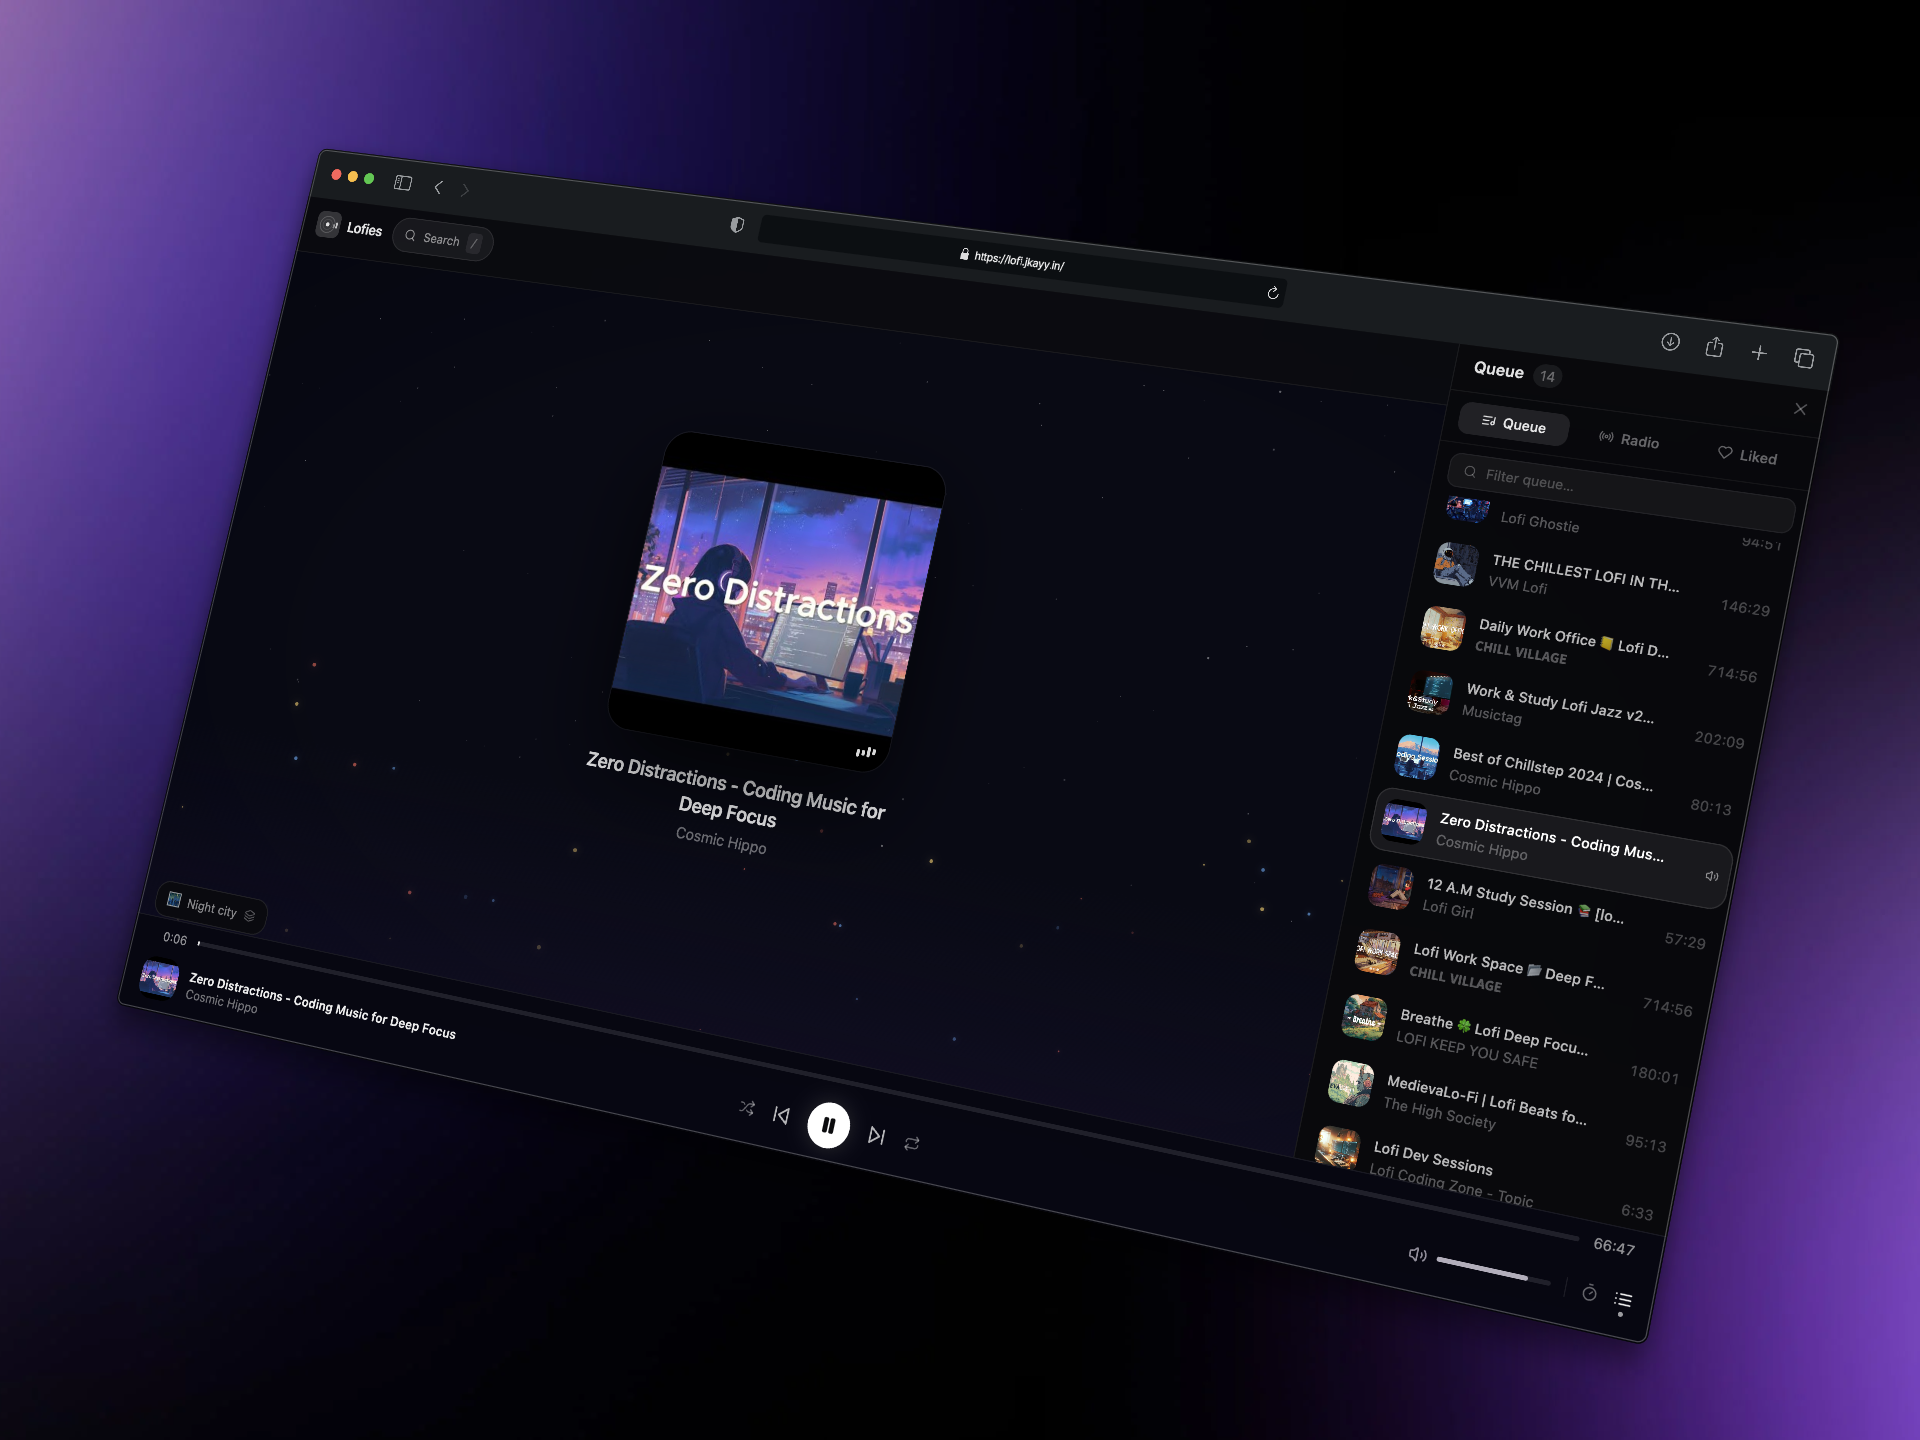This screenshot has height=1440, width=1920.
Task: Adjust the volume slider
Action: [x=1492, y=1271]
